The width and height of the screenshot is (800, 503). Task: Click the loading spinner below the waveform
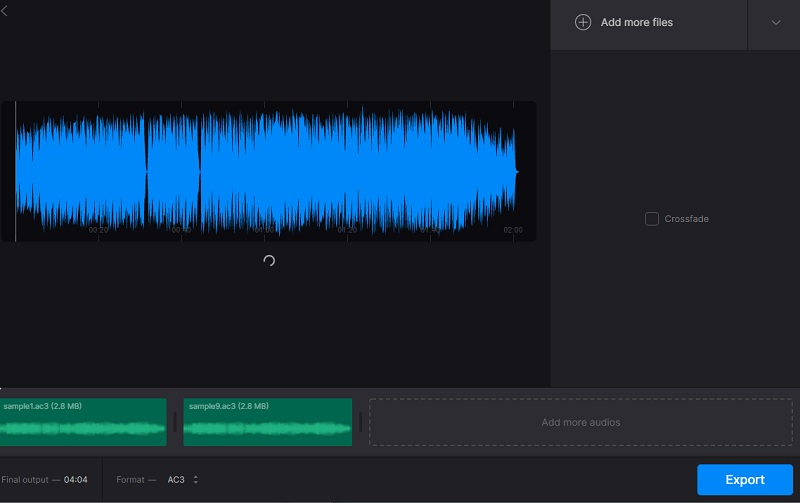pyautogui.click(x=268, y=261)
